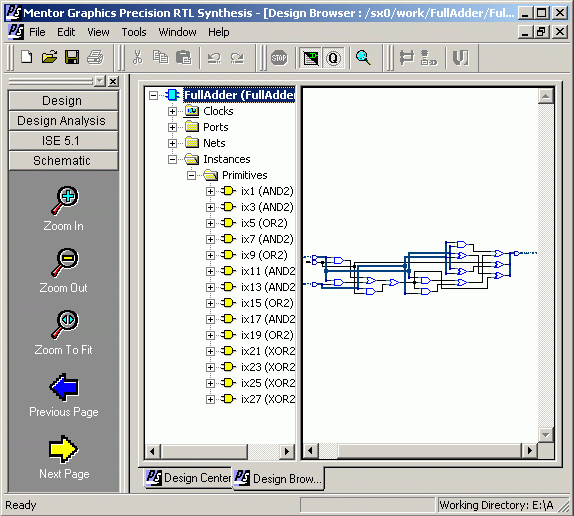Switch to the Design Center tab
574x516 pixels.
pyautogui.click(x=188, y=478)
